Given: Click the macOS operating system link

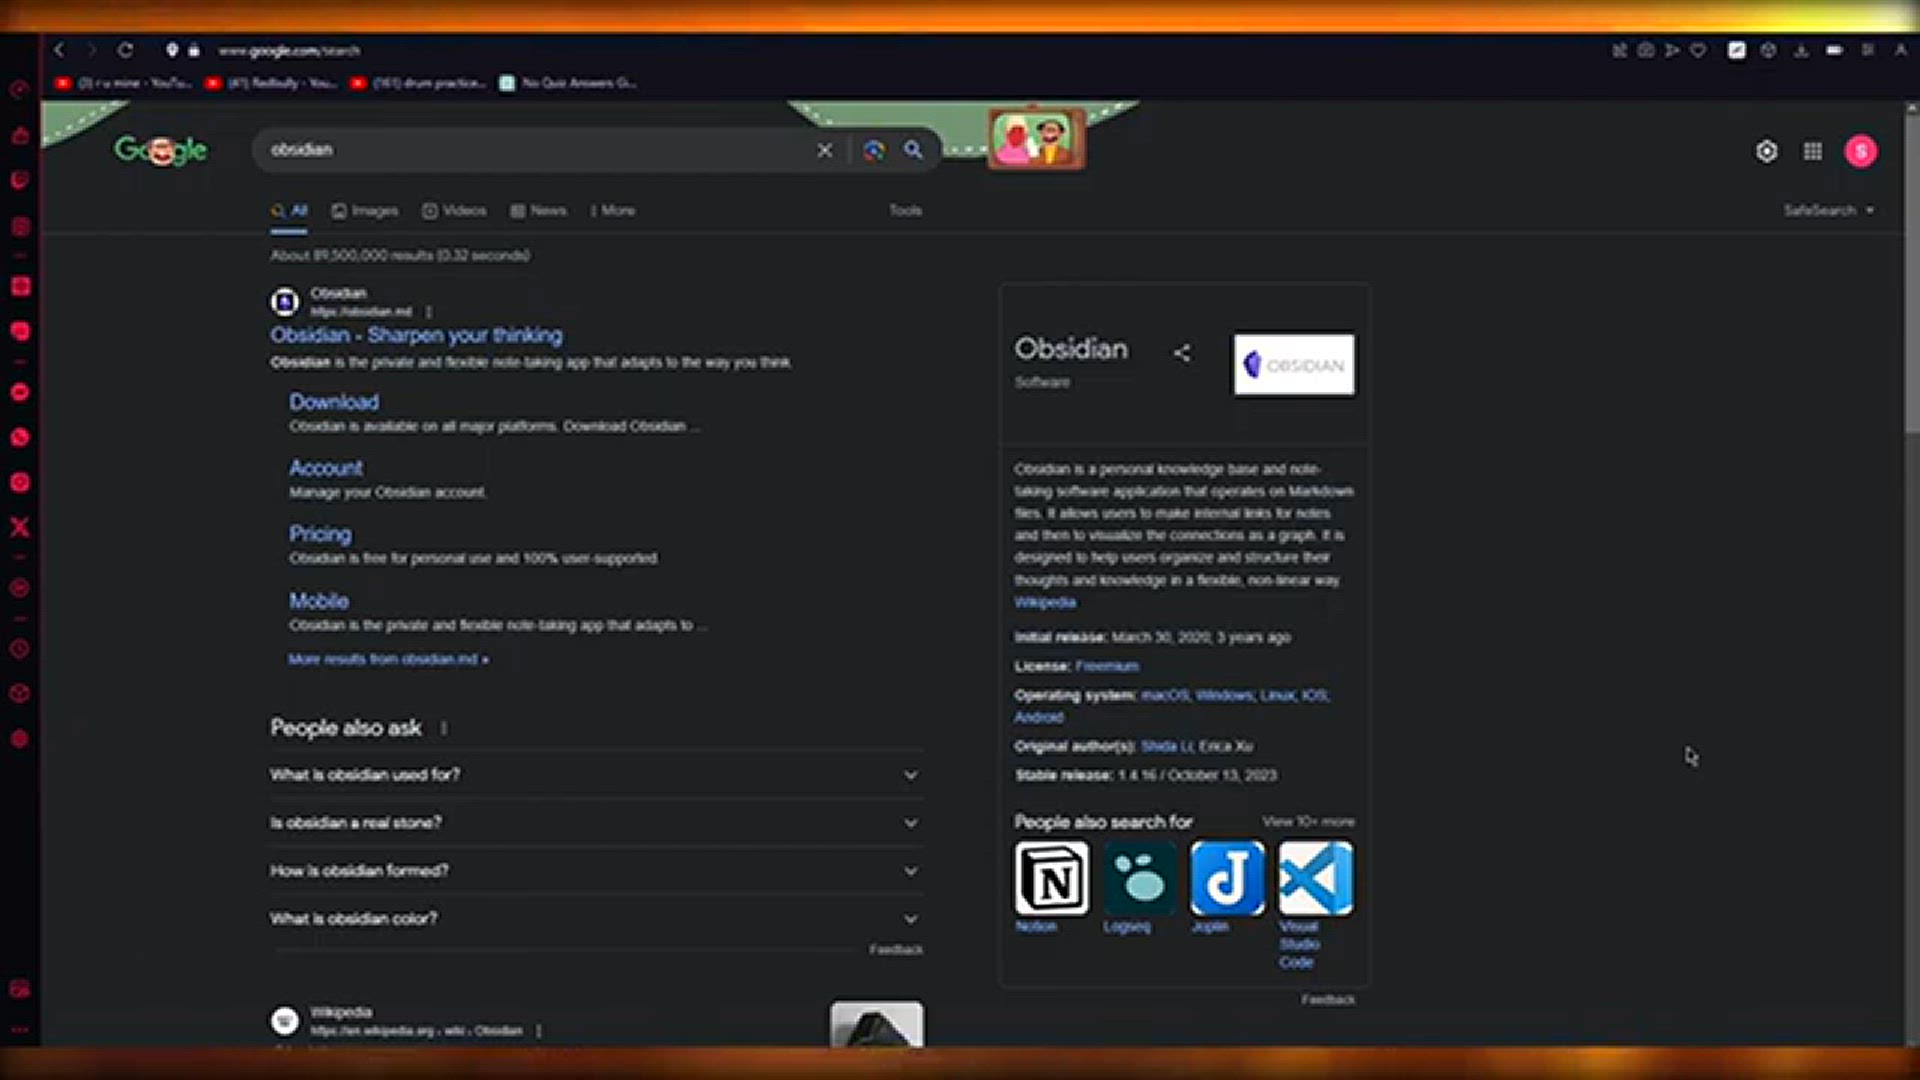Looking at the screenshot, I should (1165, 695).
